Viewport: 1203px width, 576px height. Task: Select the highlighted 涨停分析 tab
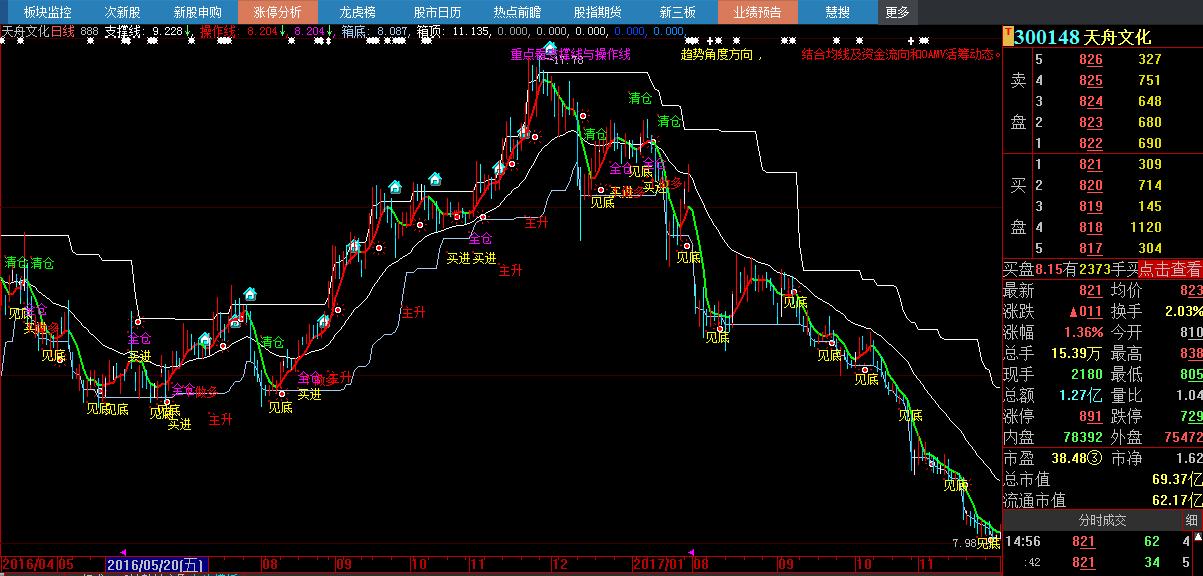coord(277,12)
